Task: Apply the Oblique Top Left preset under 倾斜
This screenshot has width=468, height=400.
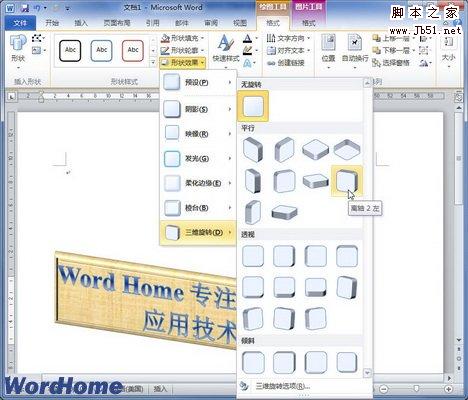Action: pos(253,362)
